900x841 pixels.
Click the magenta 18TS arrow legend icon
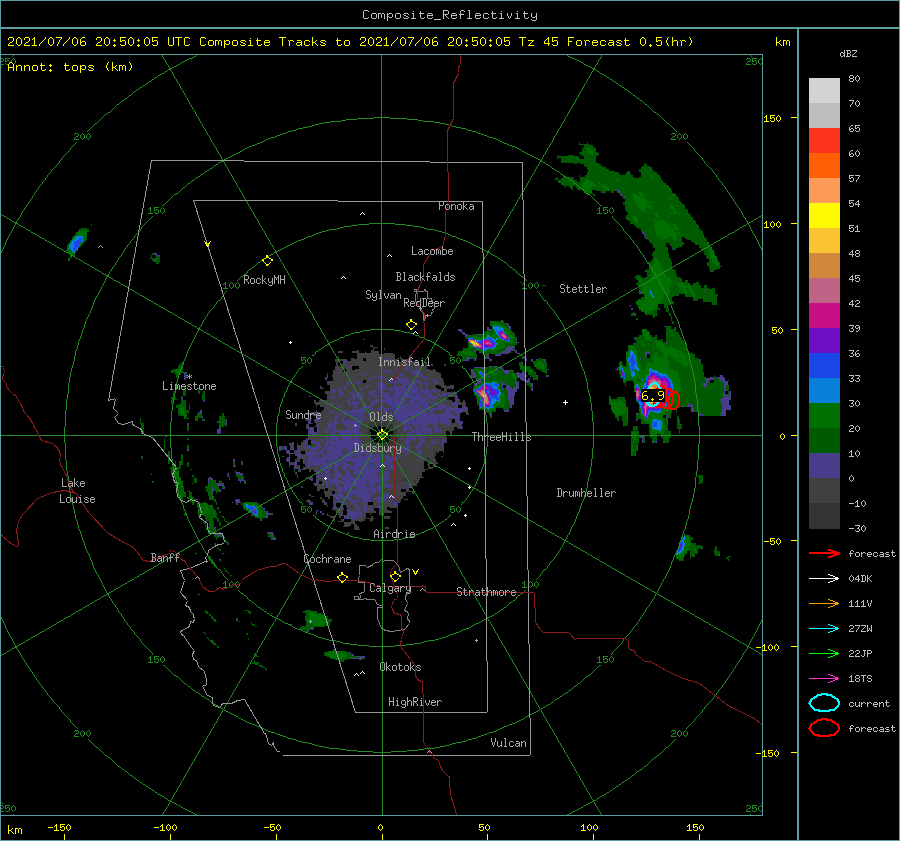pyautogui.click(x=824, y=679)
